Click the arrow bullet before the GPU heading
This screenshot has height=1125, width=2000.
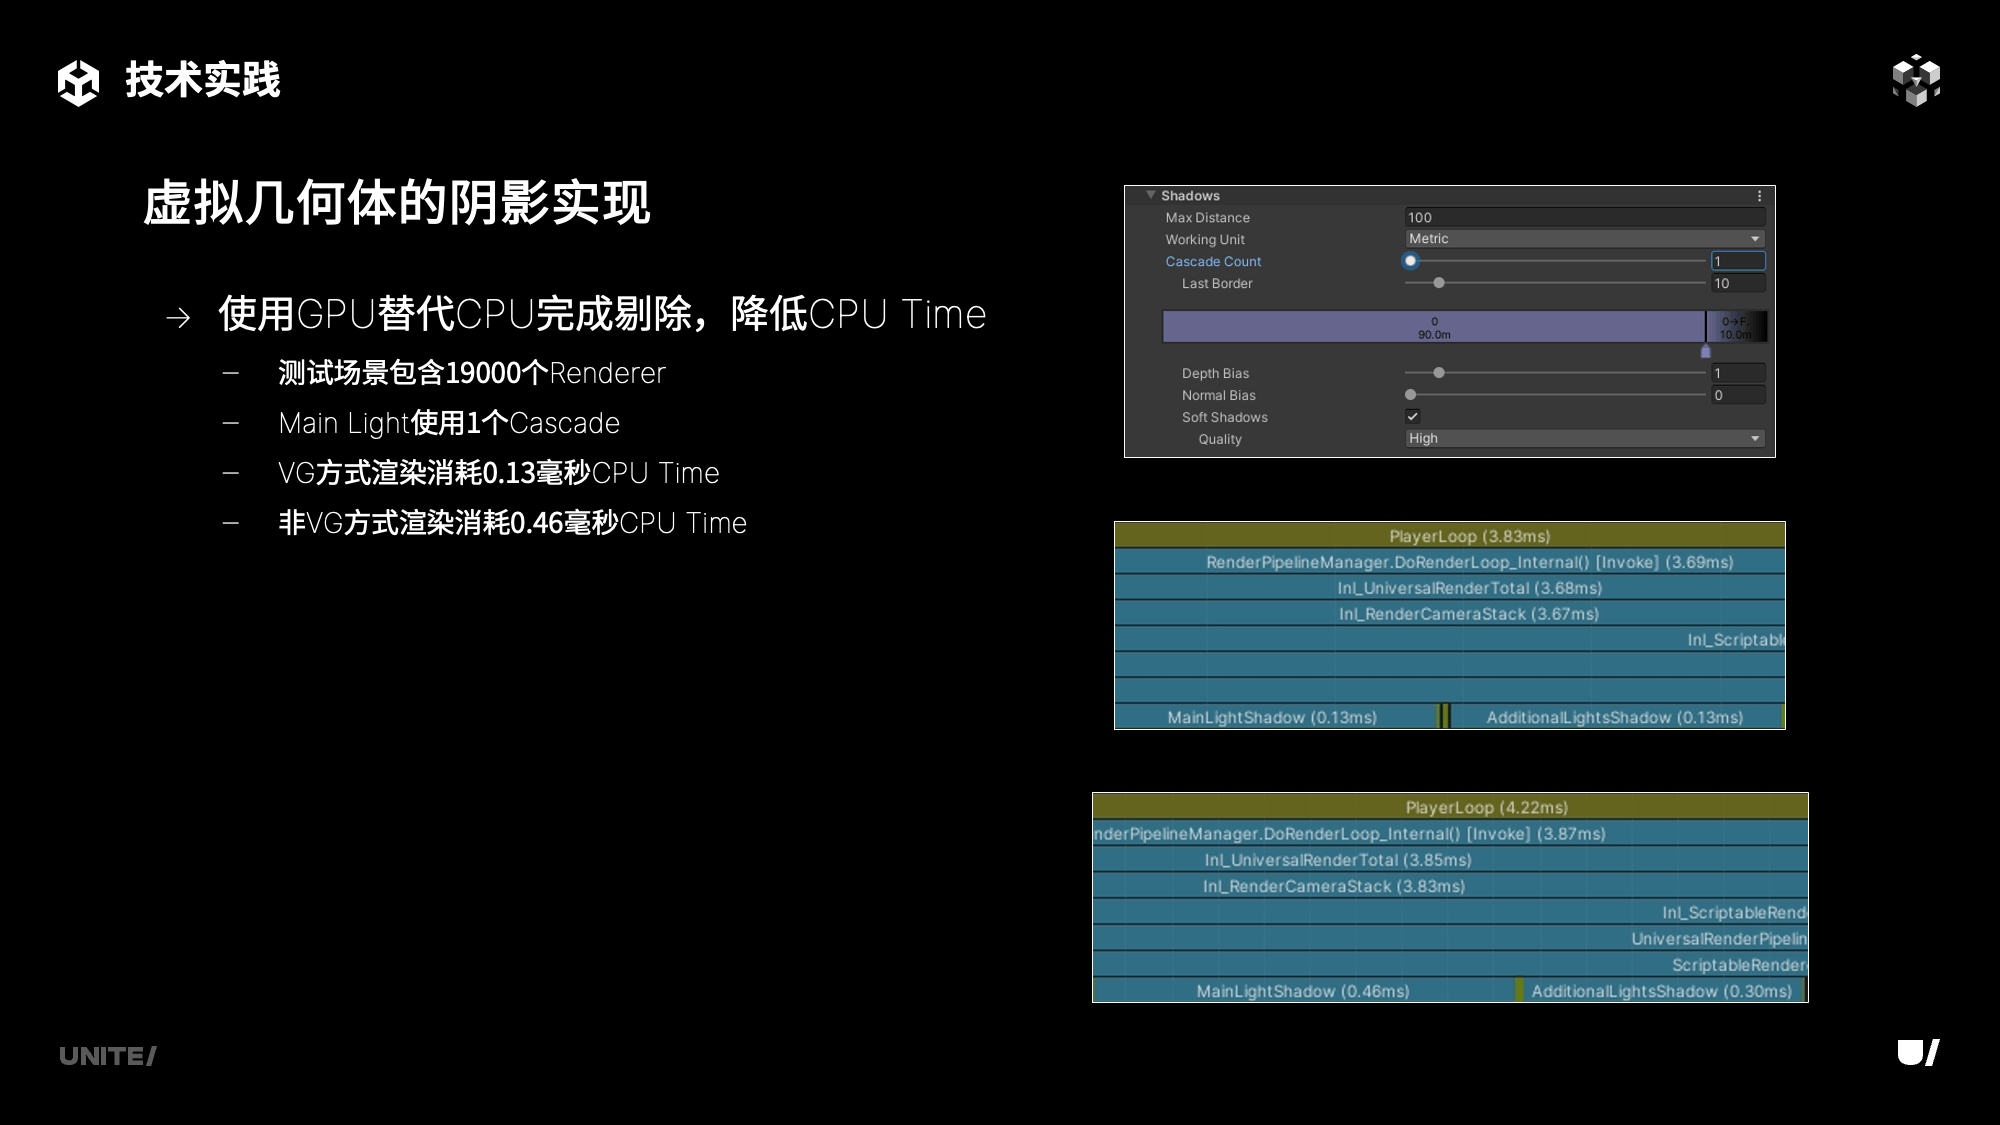(x=178, y=318)
